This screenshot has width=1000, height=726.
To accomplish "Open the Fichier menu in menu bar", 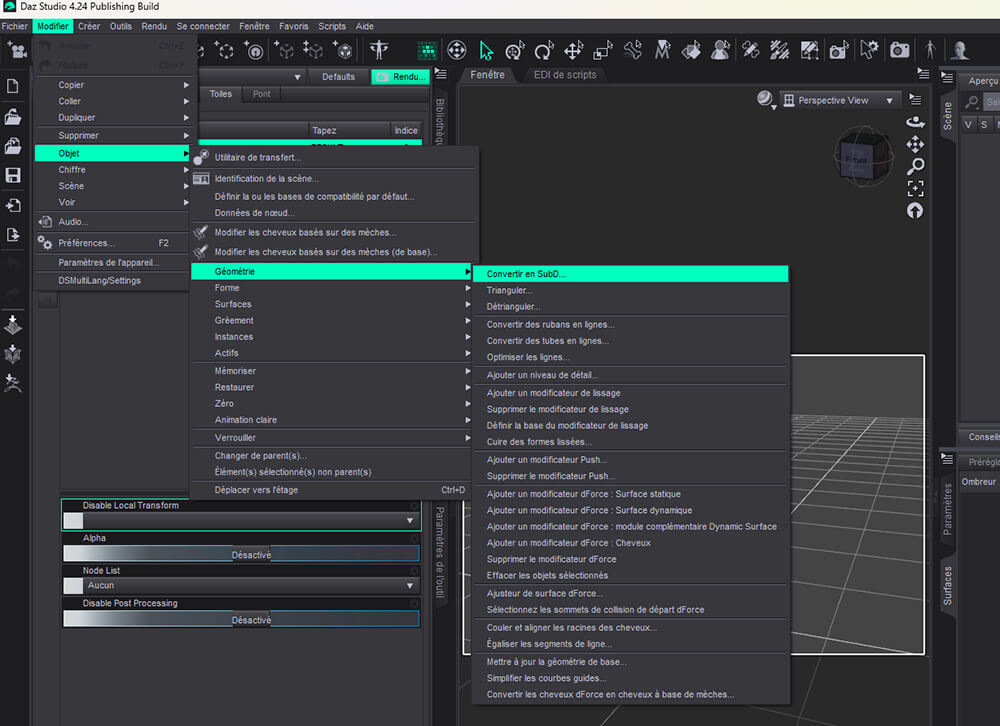I will click(15, 26).
